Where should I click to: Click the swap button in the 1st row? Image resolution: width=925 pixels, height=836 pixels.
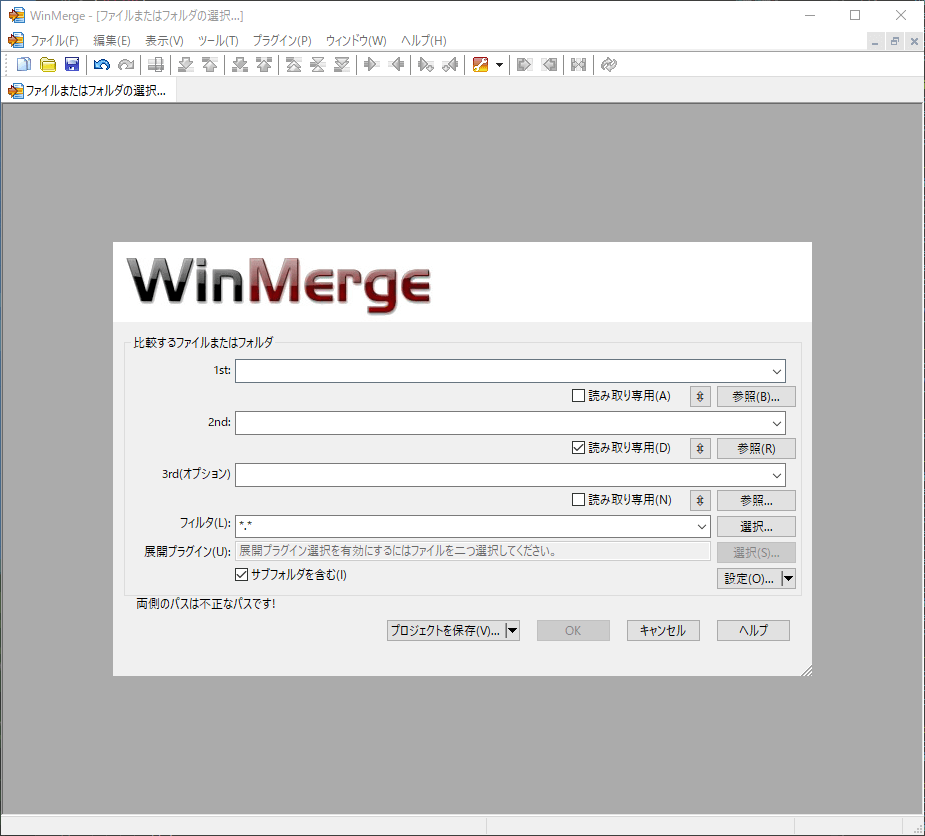pyautogui.click(x=700, y=396)
